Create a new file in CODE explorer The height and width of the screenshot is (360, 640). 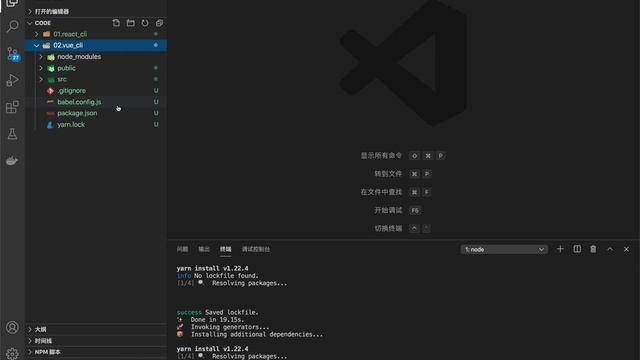click(116, 23)
